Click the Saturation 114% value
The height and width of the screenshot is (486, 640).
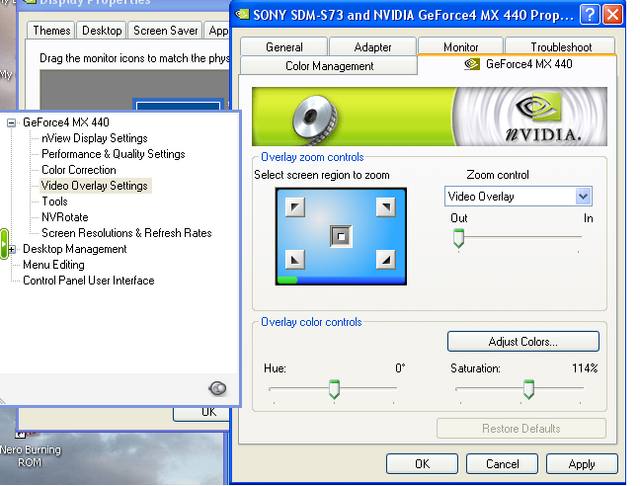point(584,368)
